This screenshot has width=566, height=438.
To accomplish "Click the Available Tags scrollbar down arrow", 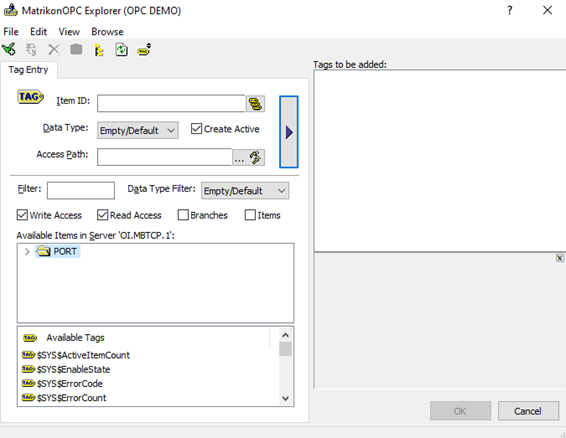I will (285, 398).
